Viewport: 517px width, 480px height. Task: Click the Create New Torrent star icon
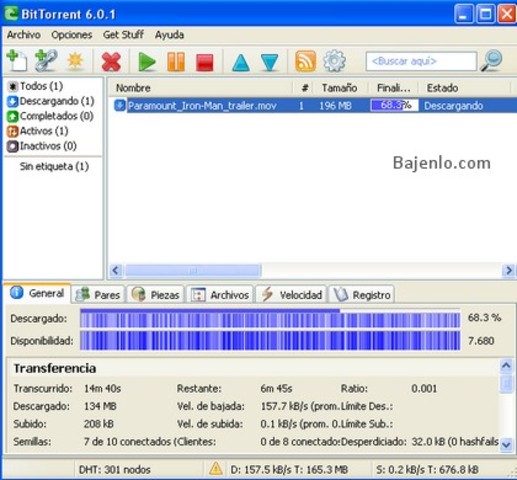75,61
